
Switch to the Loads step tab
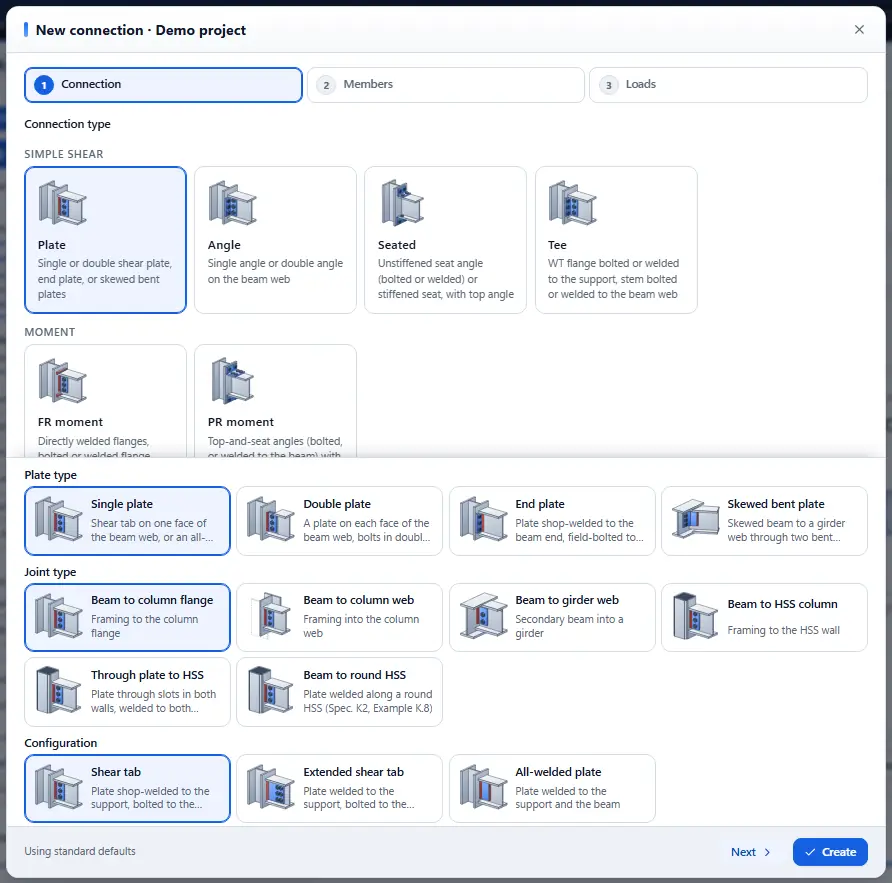728,85
